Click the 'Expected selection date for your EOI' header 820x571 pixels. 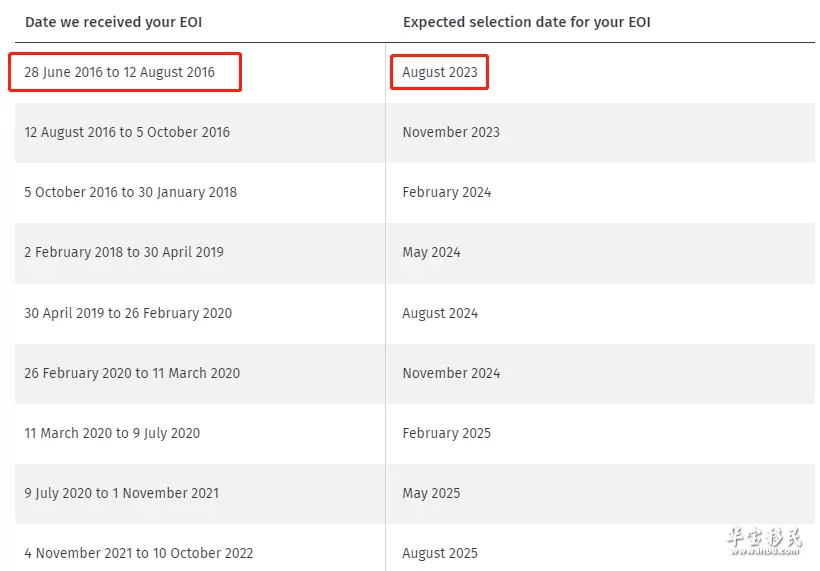click(527, 22)
